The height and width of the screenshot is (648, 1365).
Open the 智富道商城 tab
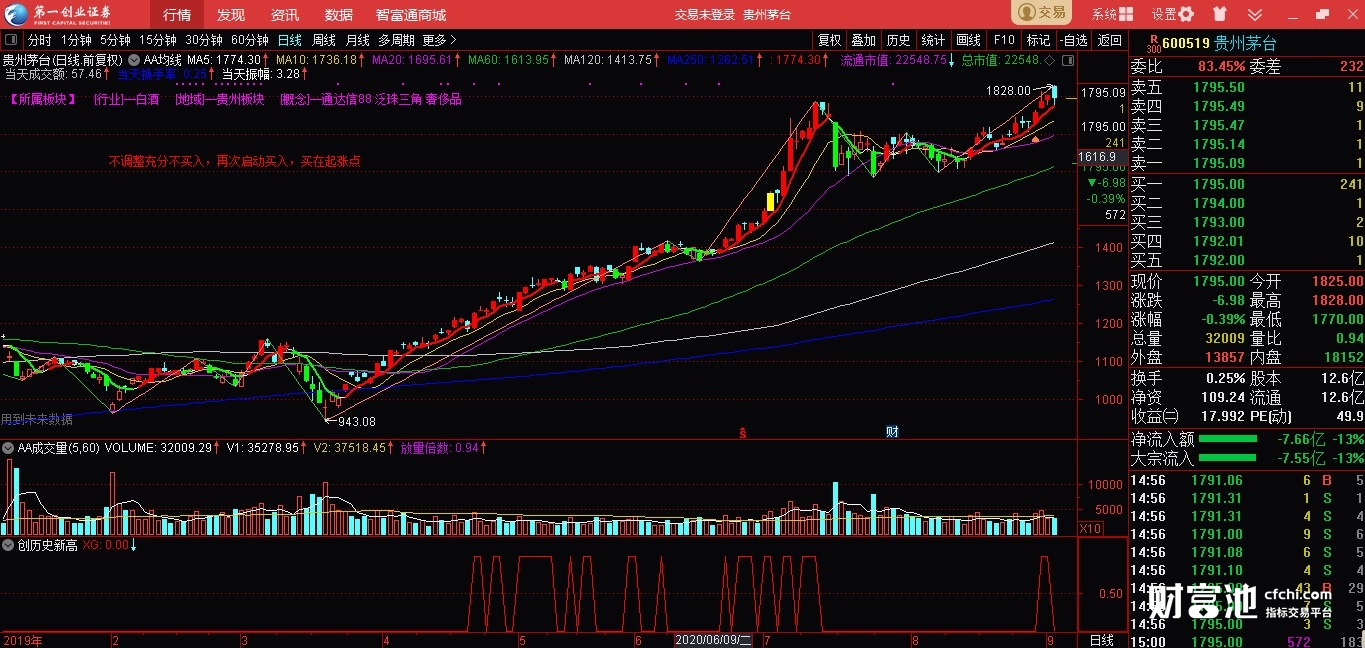[x=411, y=15]
